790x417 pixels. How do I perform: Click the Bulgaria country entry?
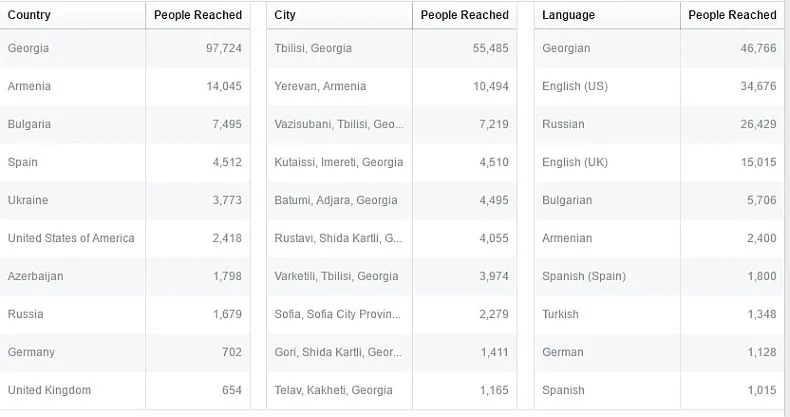(x=29, y=124)
